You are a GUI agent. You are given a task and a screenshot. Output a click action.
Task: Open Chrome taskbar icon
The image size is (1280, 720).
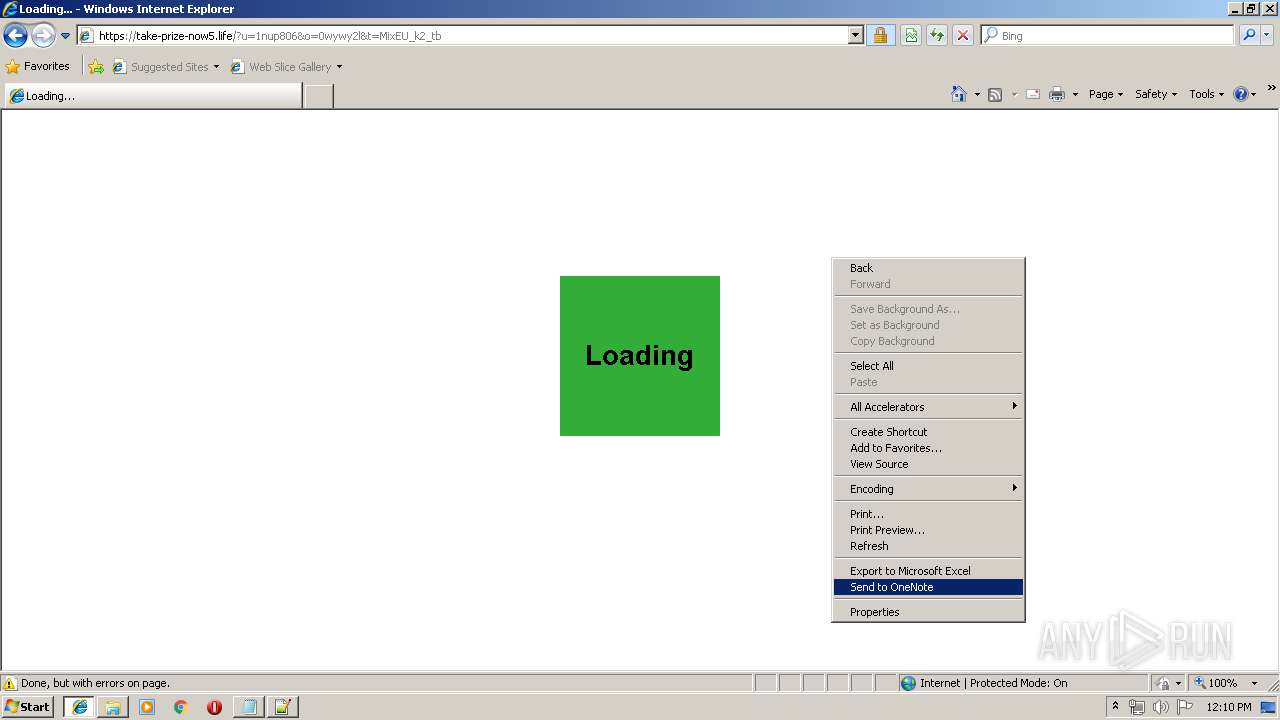pyautogui.click(x=181, y=707)
